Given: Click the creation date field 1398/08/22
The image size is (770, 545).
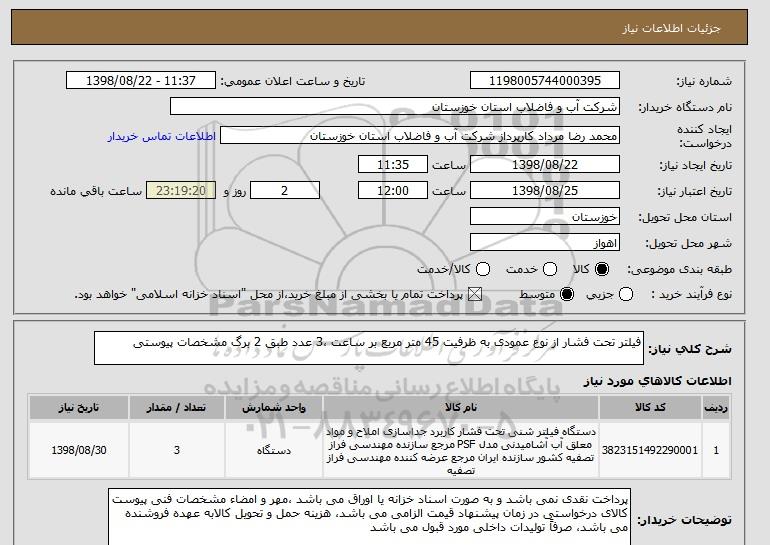Looking at the screenshot, I should point(545,164).
